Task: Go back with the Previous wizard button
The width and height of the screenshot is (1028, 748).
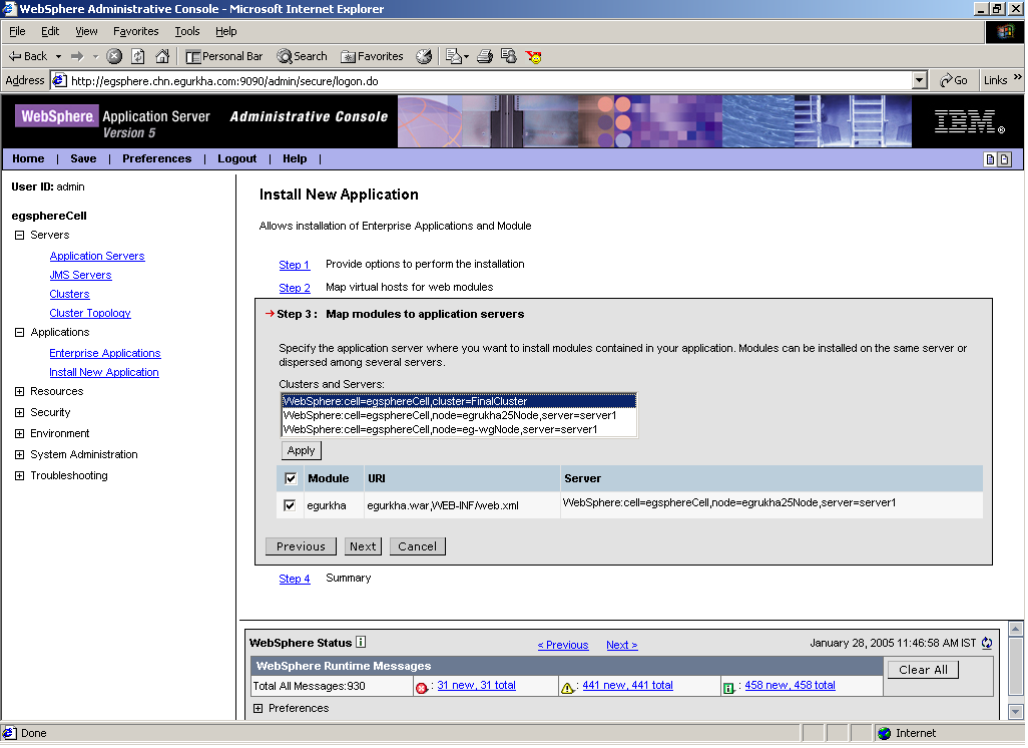Action: [x=300, y=546]
